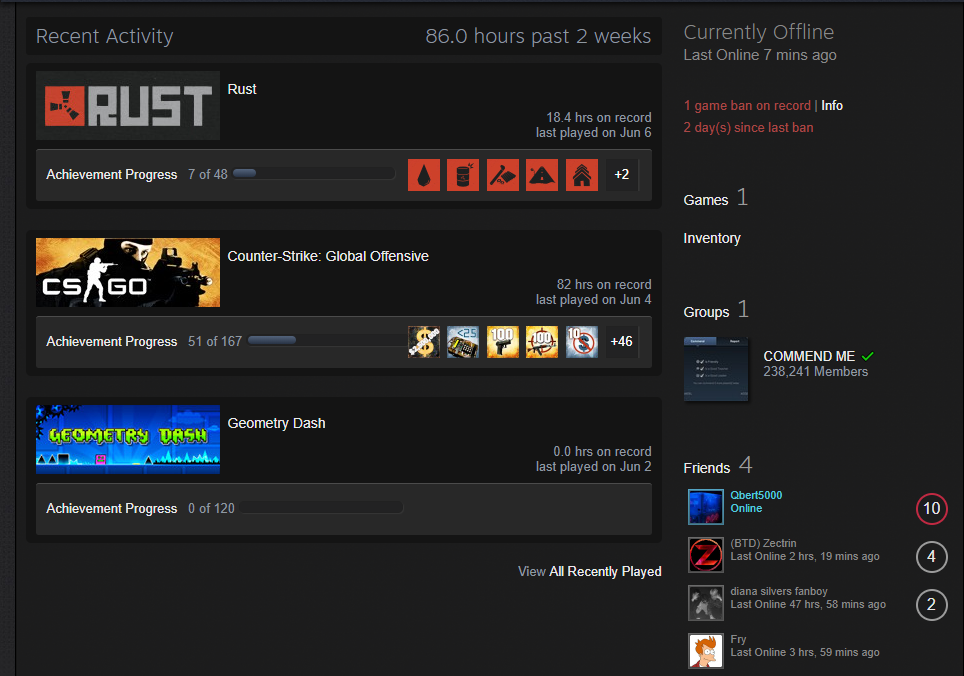This screenshot has width=964, height=676.
Task: Click the CS:GO pistol 100 achievement icon
Action: [503, 342]
